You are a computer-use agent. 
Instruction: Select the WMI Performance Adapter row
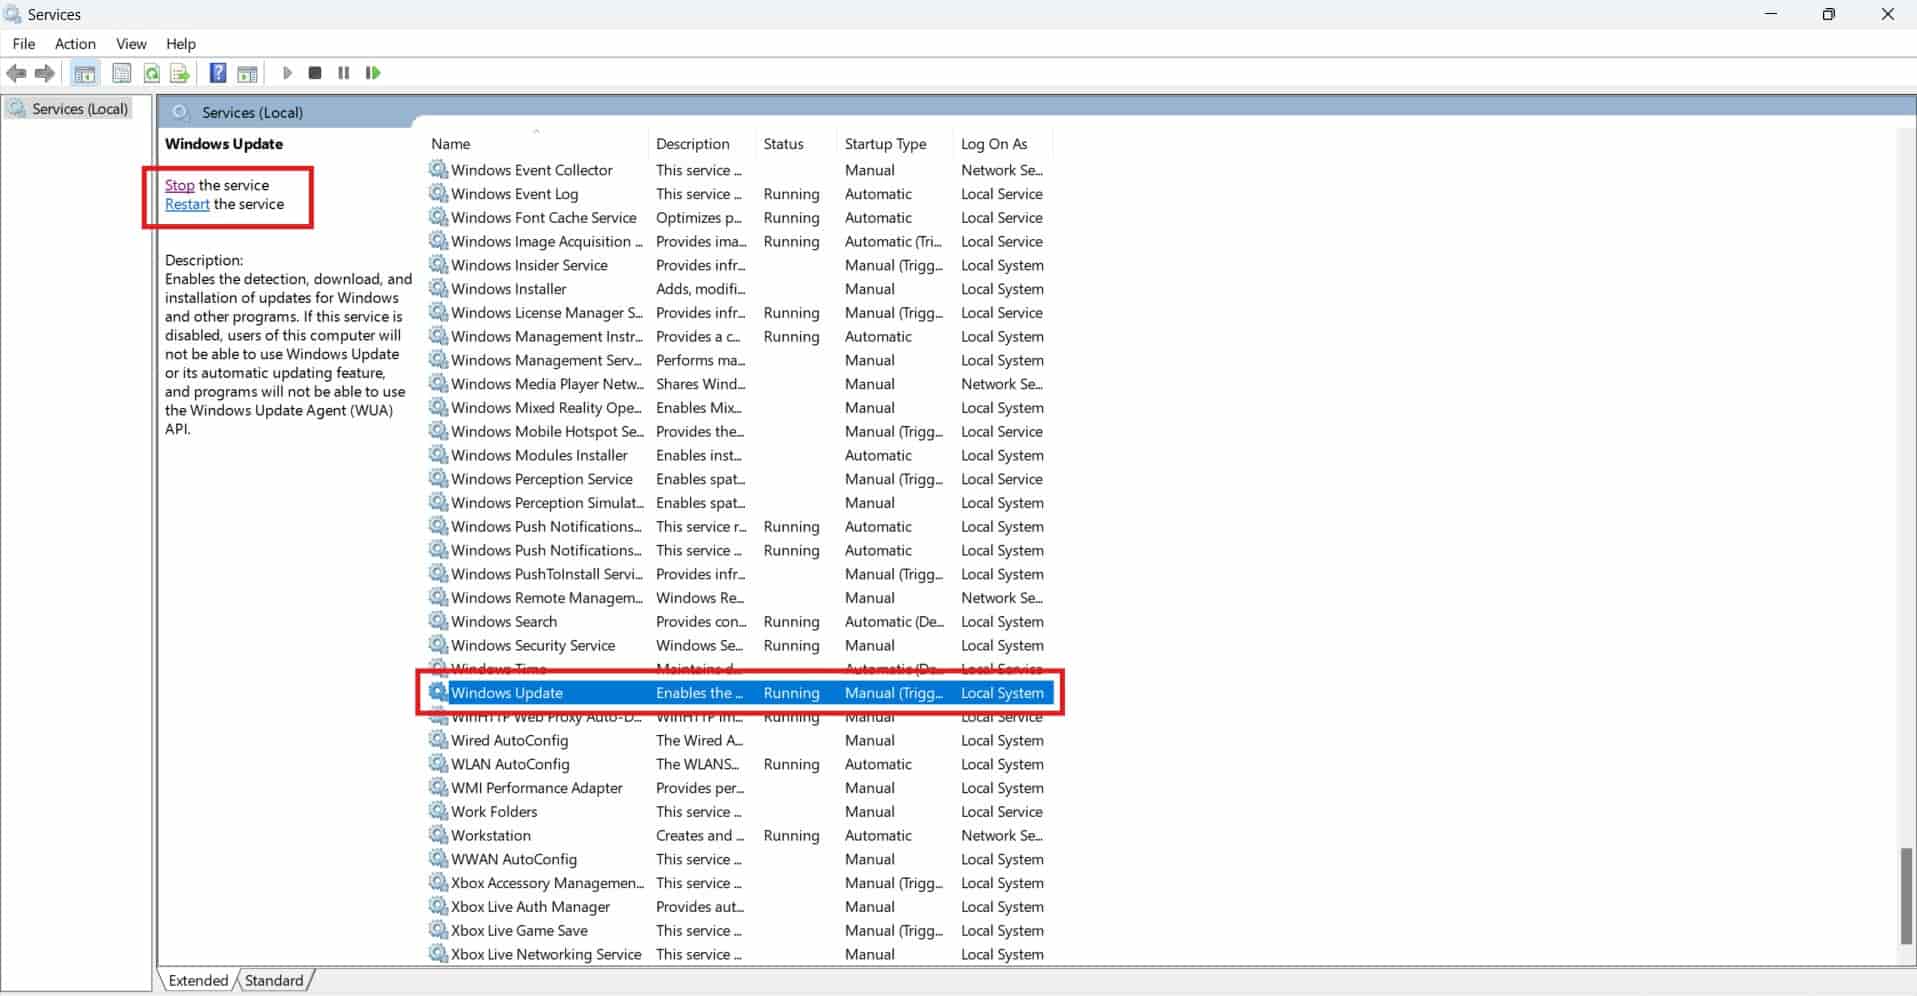point(740,787)
